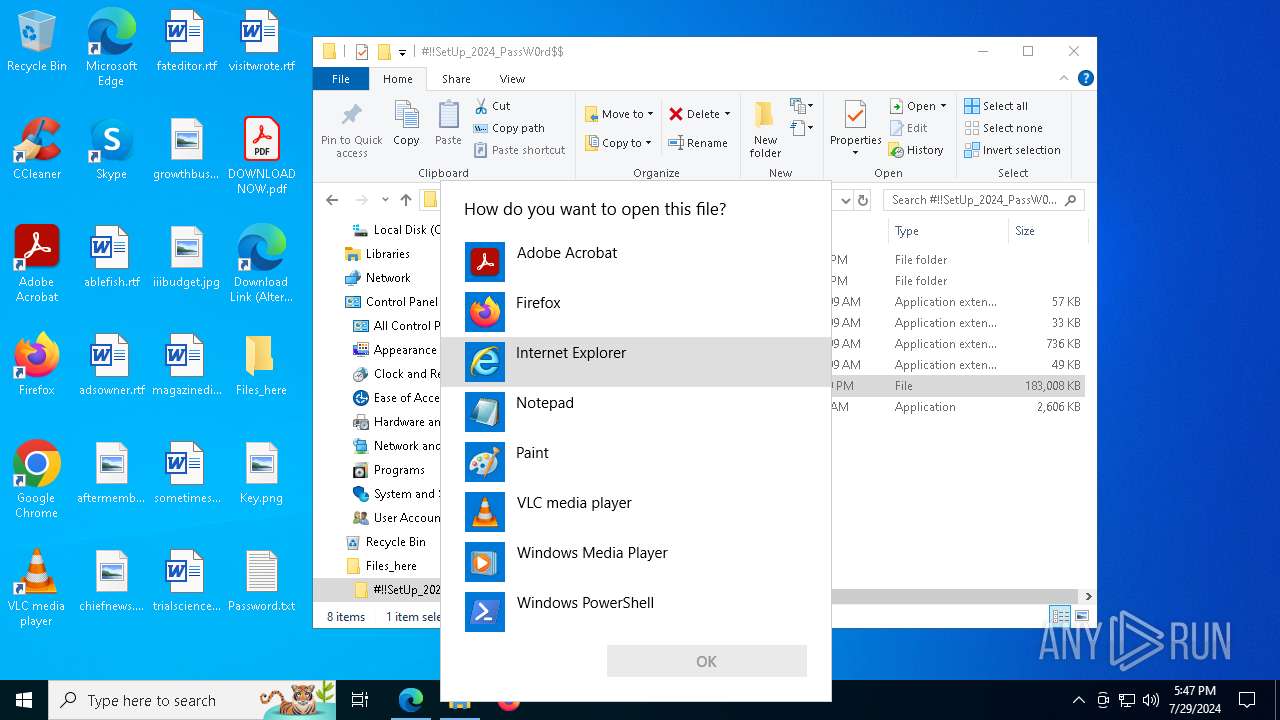Click Select none in the ribbon
Screen dimensions: 1280x720
pos(1003,128)
